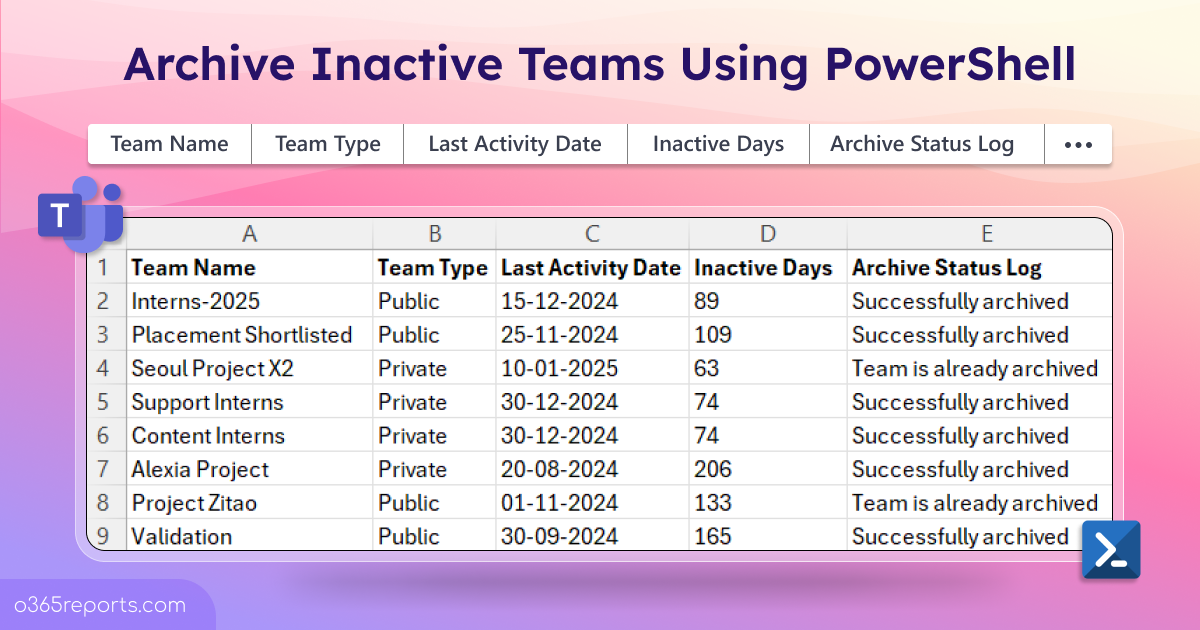Click the 'Archive Inactive Teams Using PowerShell' title
This screenshot has width=1200, height=630.
point(600,64)
